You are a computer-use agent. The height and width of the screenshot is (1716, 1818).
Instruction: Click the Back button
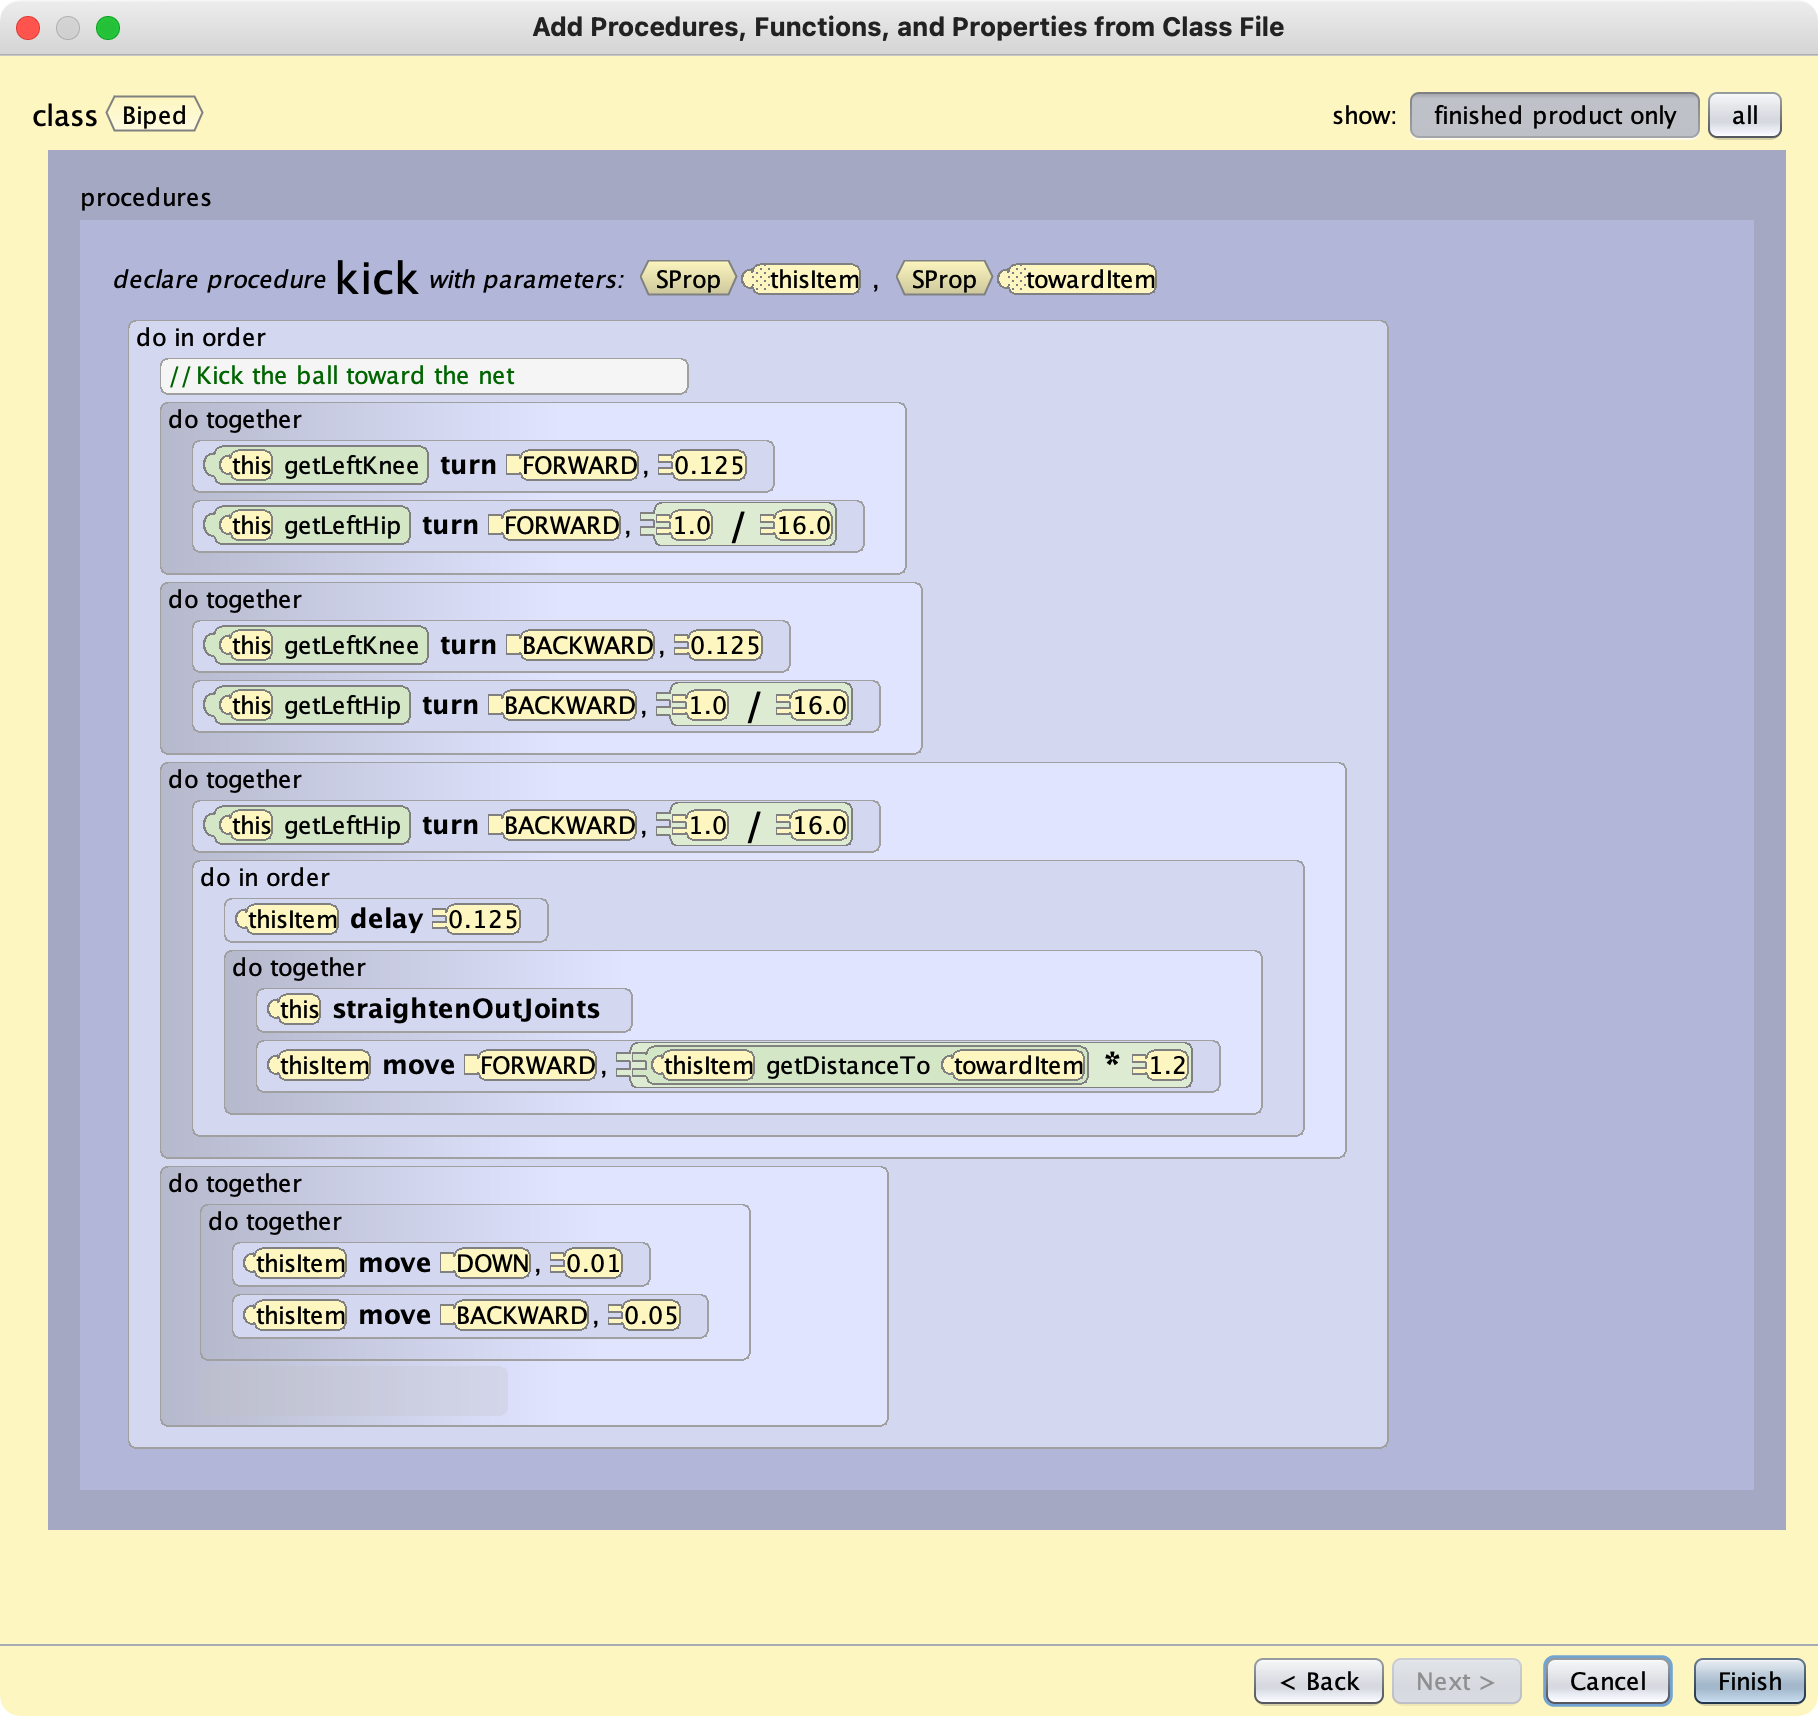(x=1318, y=1681)
